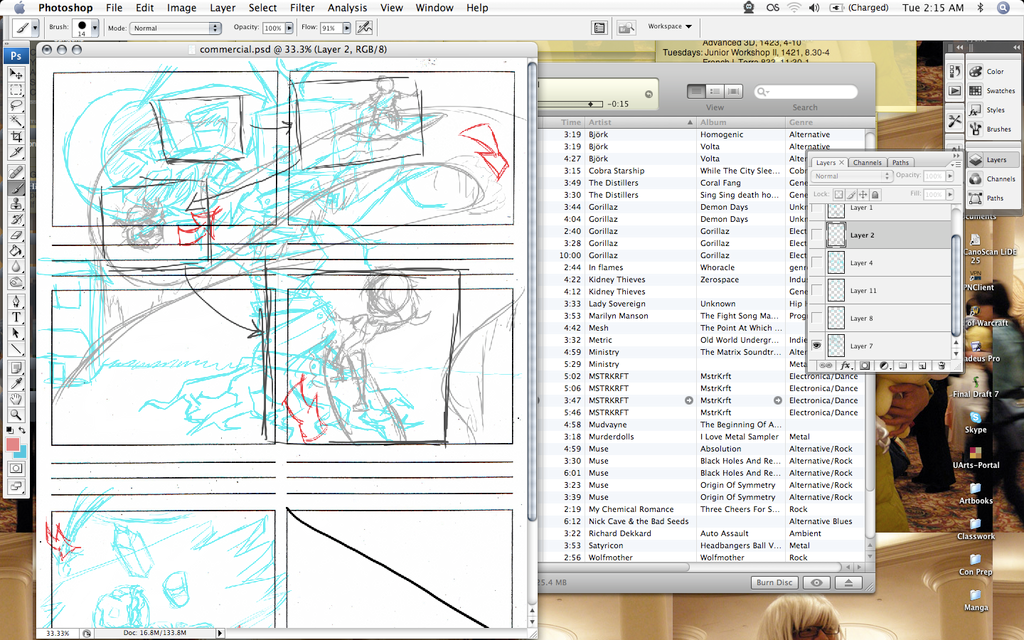This screenshot has width=1024, height=640.
Task: Select the Paint Bucket tool
Action: coord(16,251)
